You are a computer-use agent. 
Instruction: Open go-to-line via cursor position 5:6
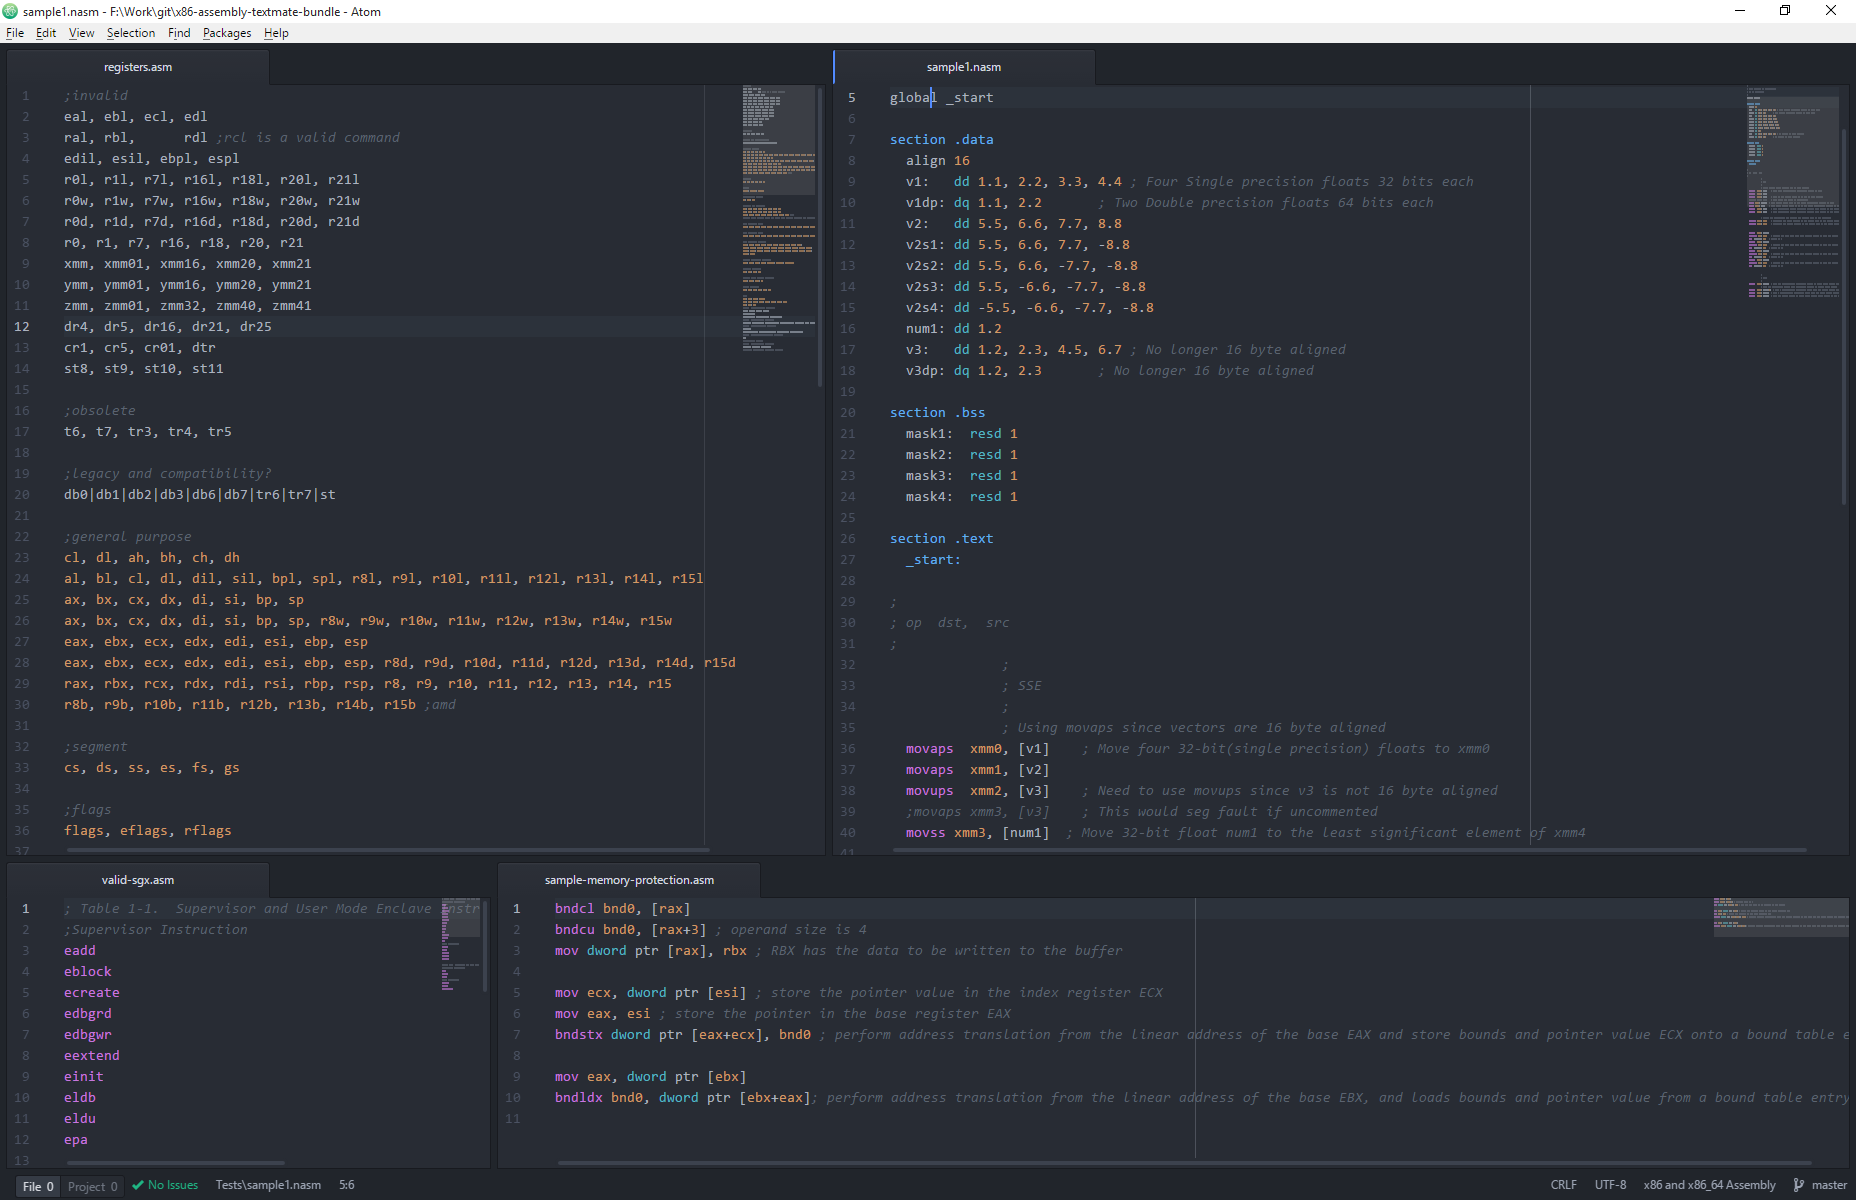pos(346,1185)
